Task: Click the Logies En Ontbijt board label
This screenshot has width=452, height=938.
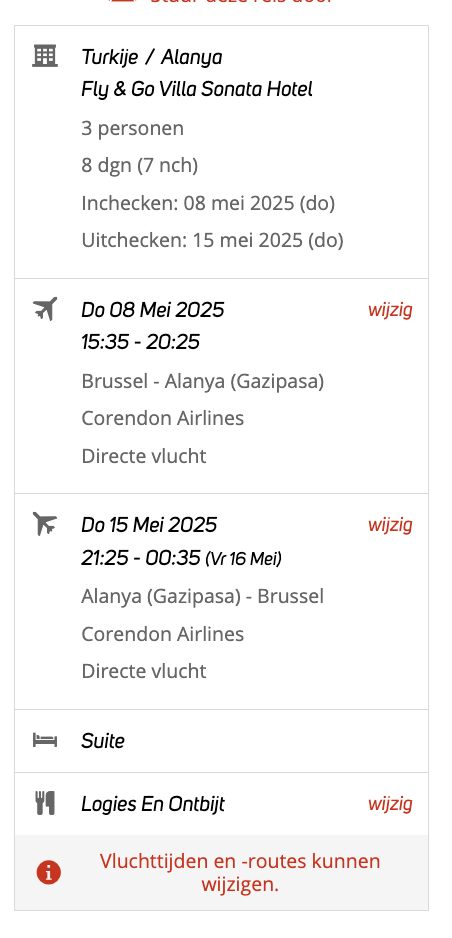Action: (x=152, y=804)
